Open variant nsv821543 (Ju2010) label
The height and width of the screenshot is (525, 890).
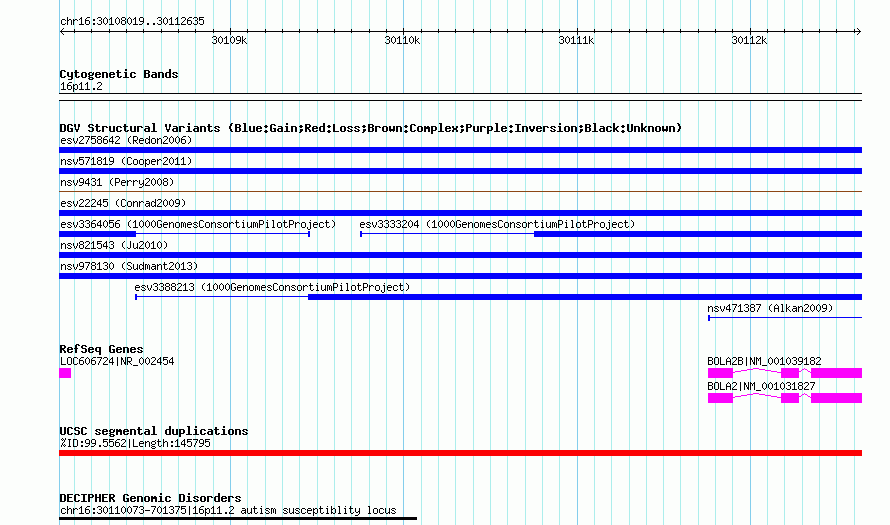(114, 245)
